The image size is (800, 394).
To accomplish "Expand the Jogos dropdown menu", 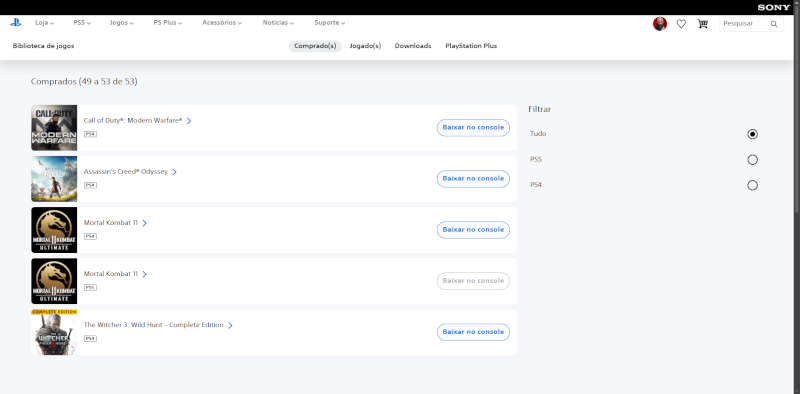I will pyautogui.click(x=121, y=23).
